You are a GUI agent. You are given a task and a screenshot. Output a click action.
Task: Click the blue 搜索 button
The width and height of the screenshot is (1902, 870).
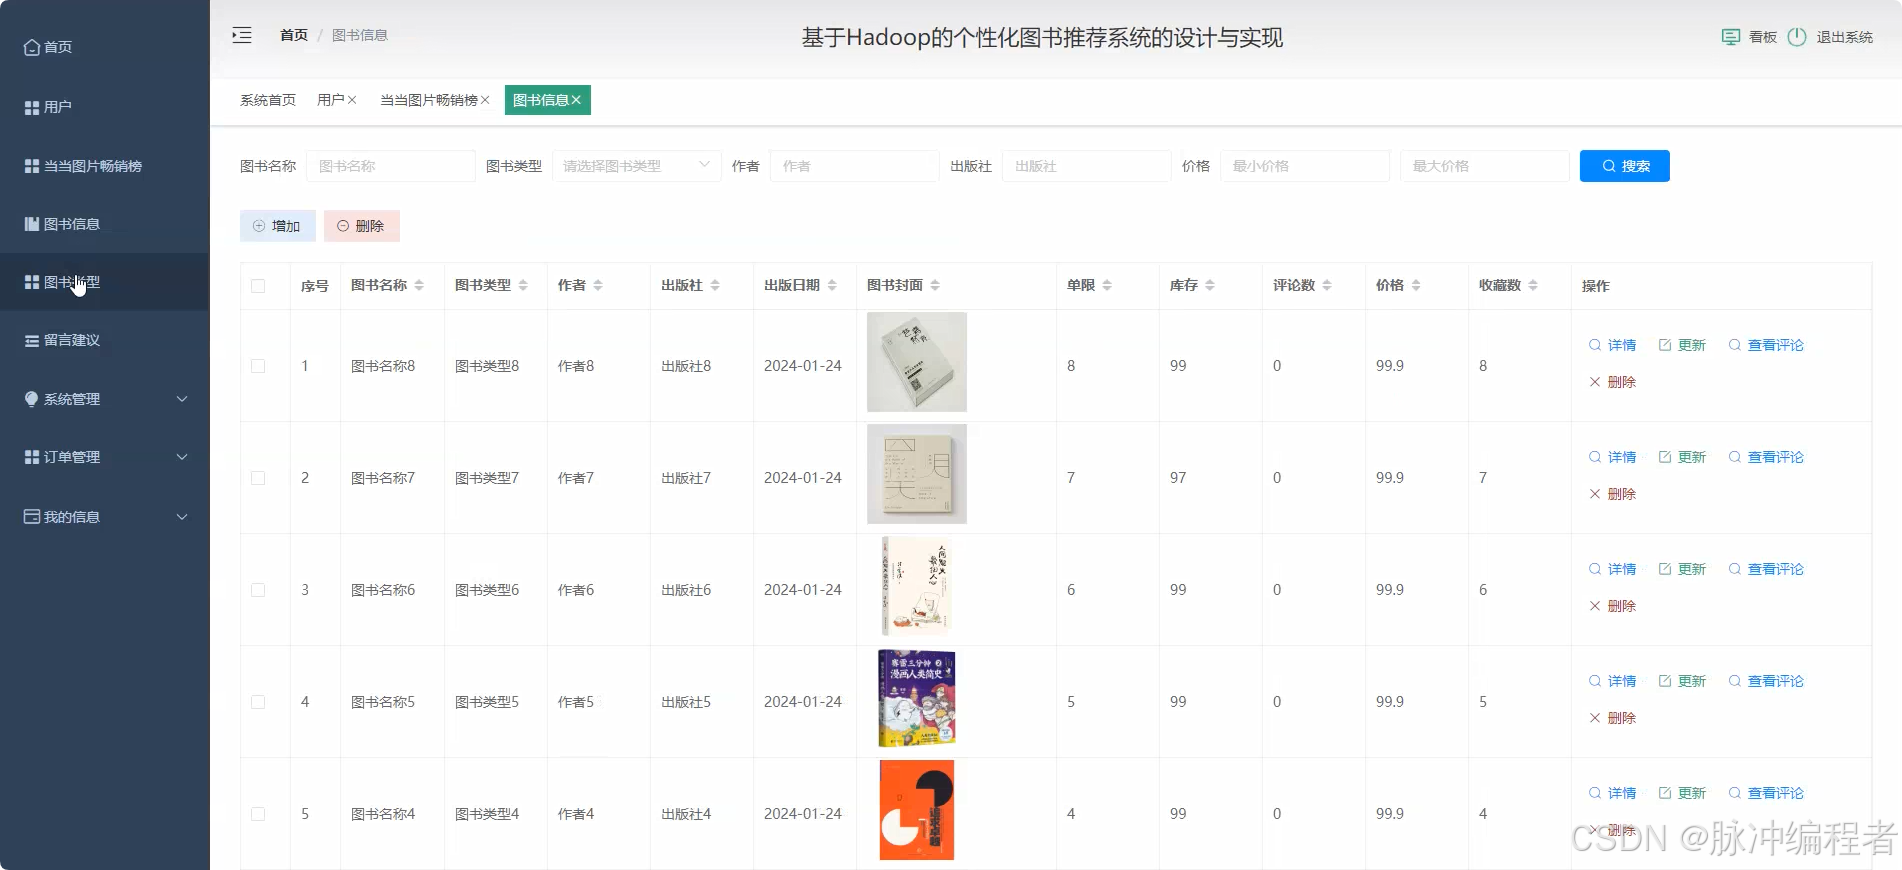pos(1625,166)
